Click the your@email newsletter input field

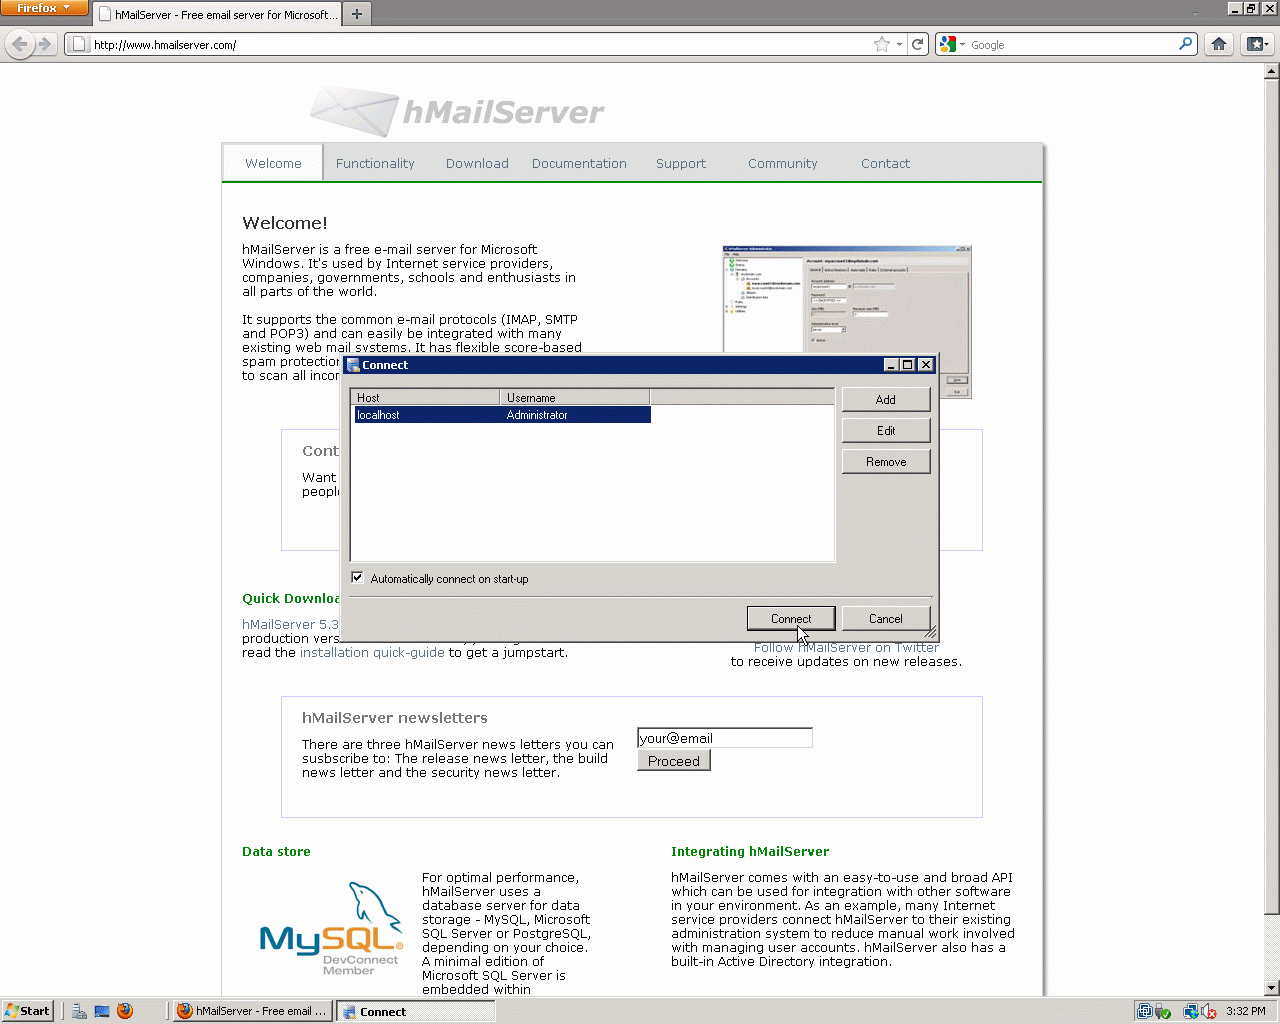[725, 738]
